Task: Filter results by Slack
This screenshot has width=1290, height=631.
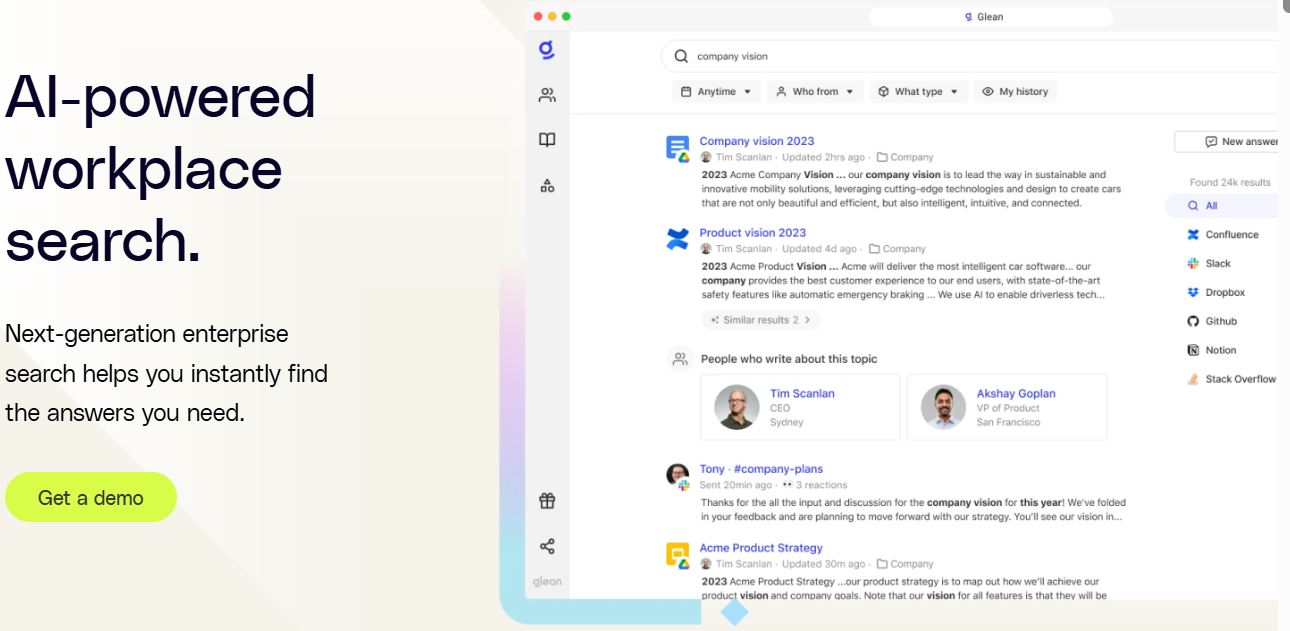Action: [x=1217, y=264]
